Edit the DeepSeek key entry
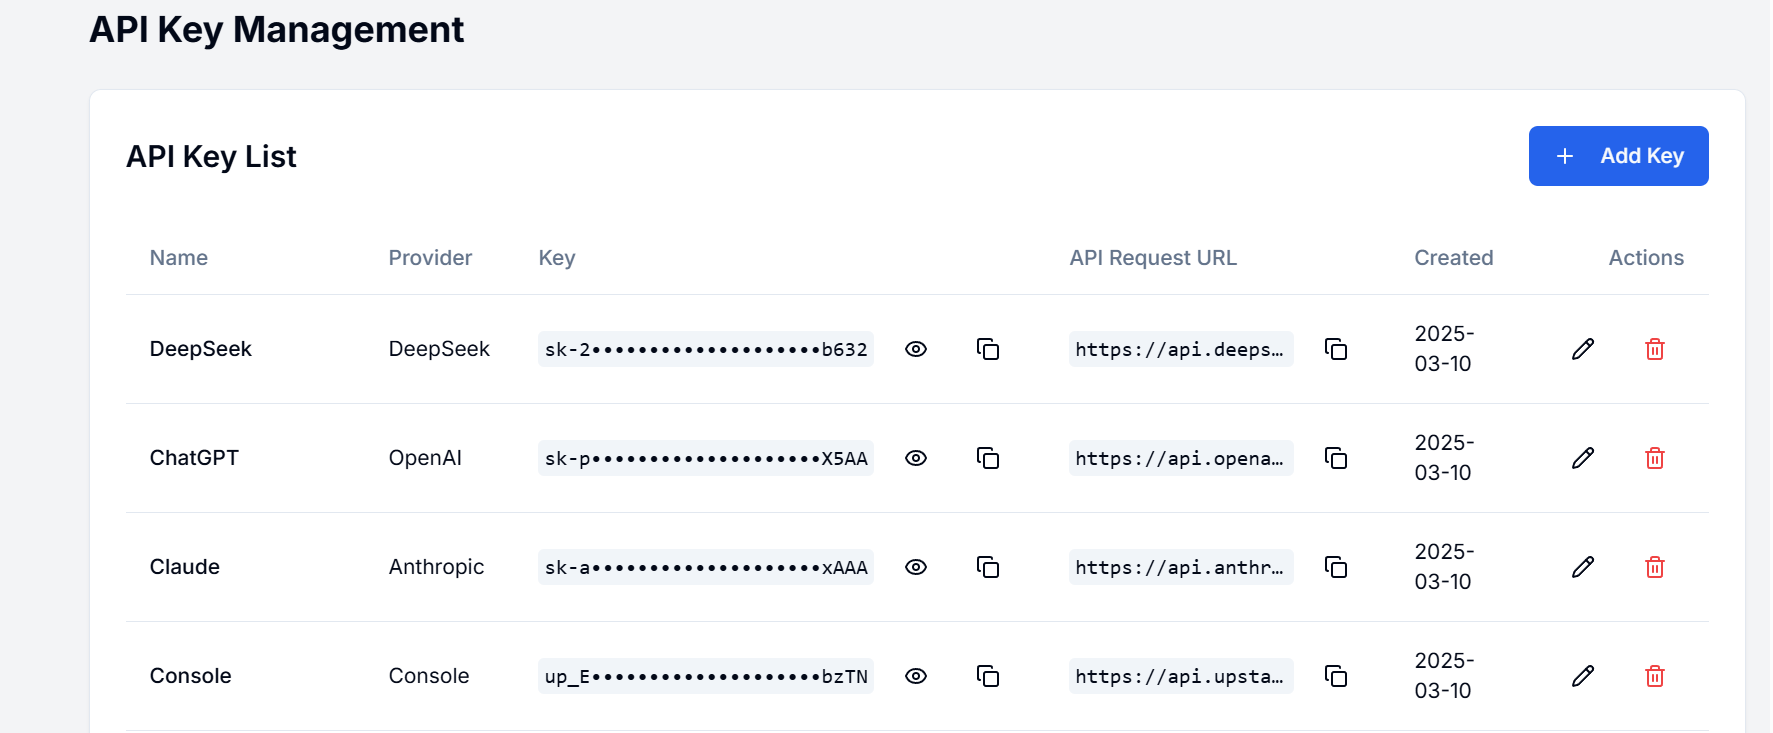The image size is (1773, 733). coord(1583,349)
